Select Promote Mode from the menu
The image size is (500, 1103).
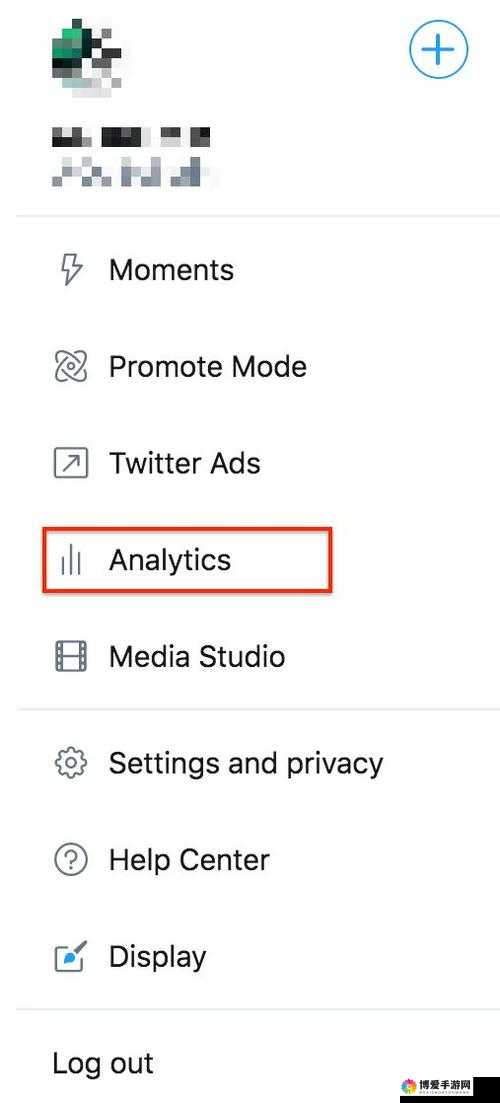click(x=207, y=366)
